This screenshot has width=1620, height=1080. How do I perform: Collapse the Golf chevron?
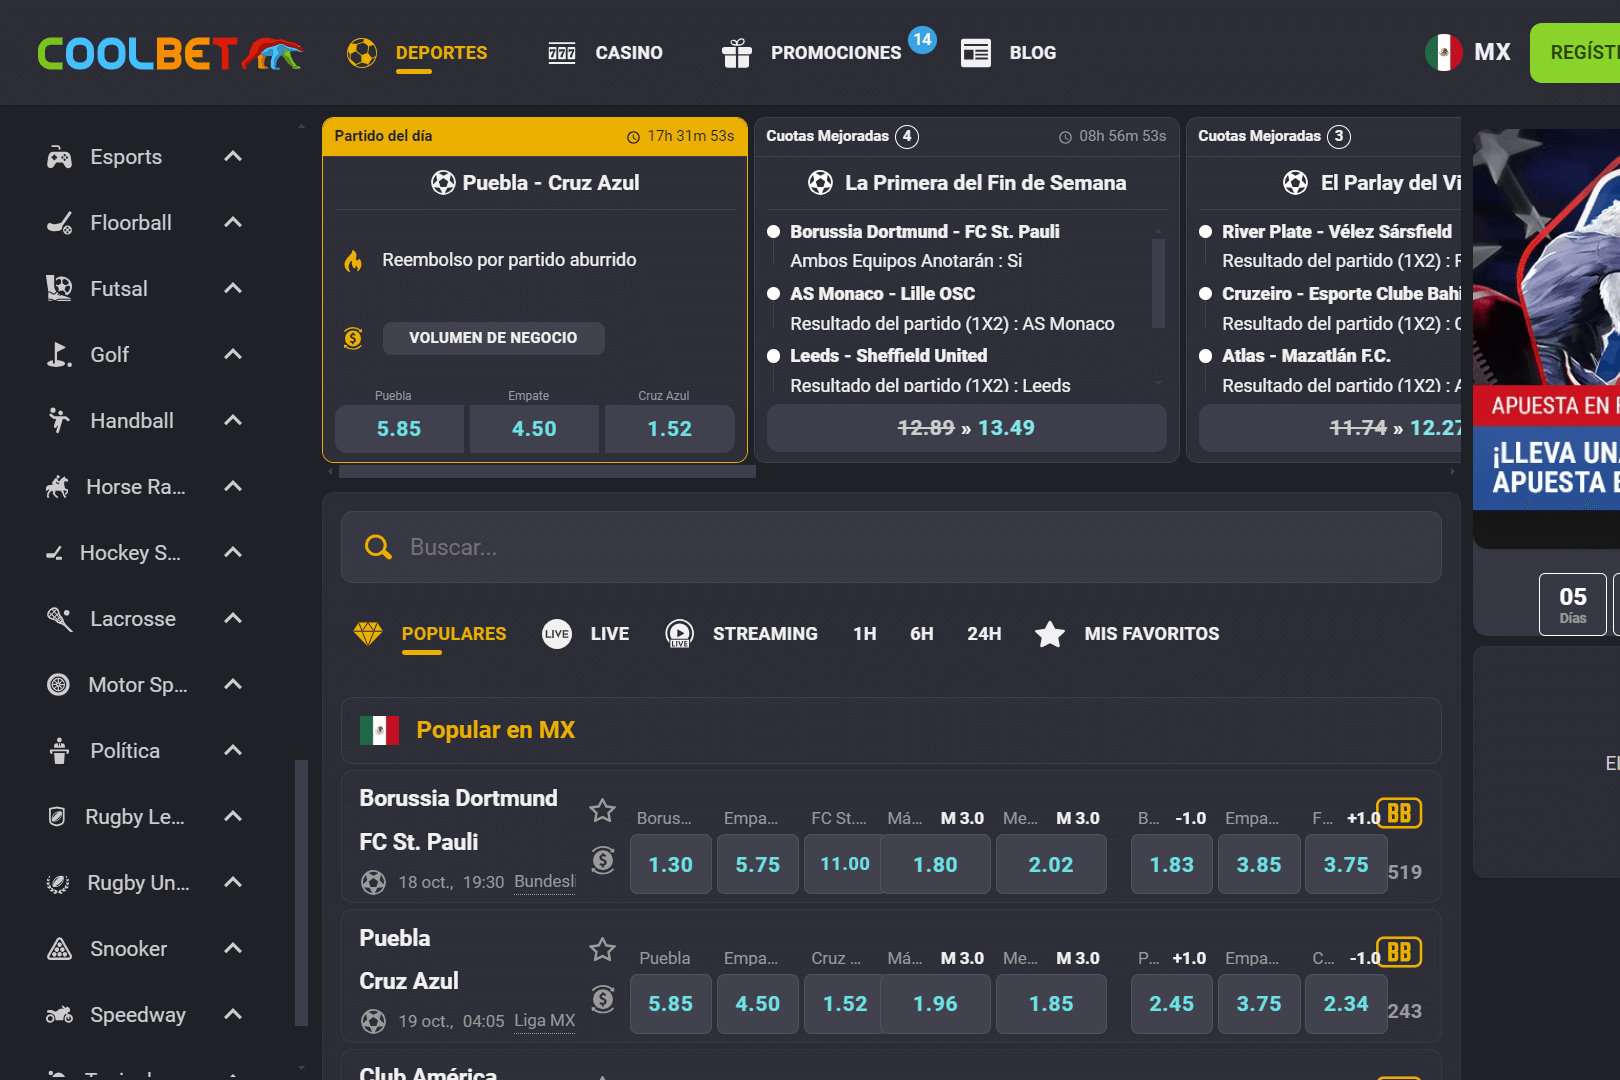(x=233, y=354)
